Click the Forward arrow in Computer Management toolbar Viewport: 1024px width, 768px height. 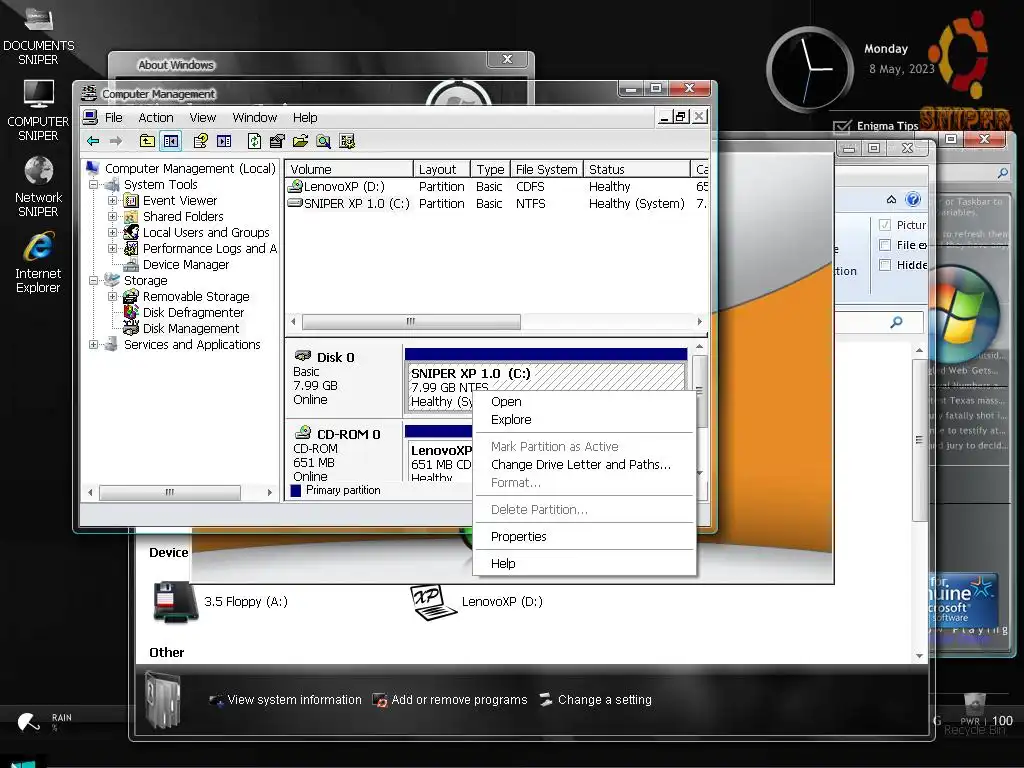coord(116,141)
